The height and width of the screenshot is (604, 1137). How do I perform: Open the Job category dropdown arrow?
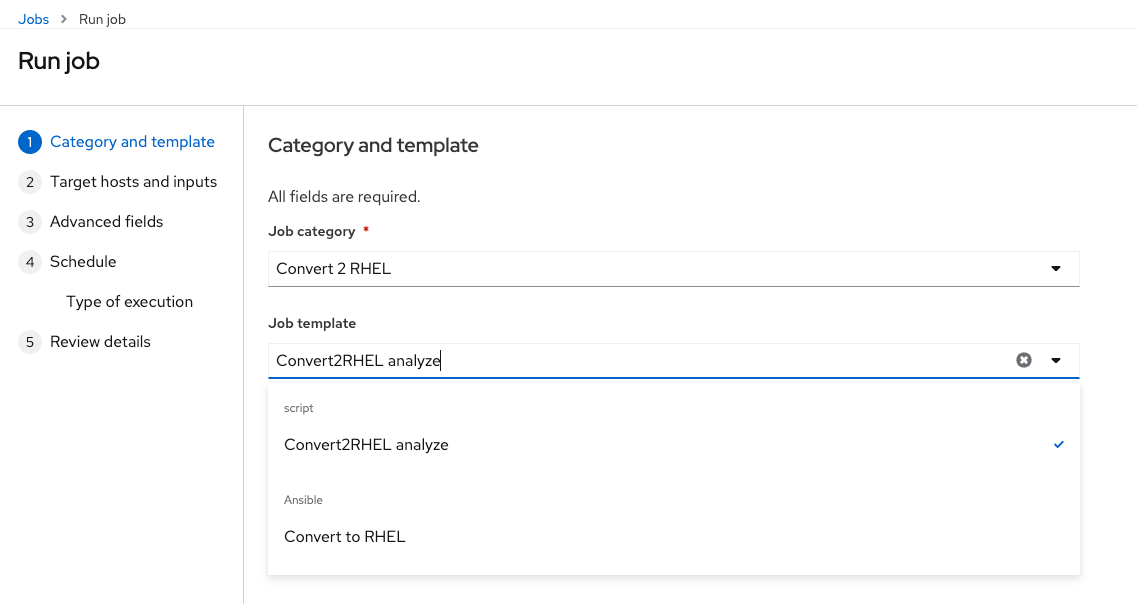pyautogui.click(x=1056, y=269)
